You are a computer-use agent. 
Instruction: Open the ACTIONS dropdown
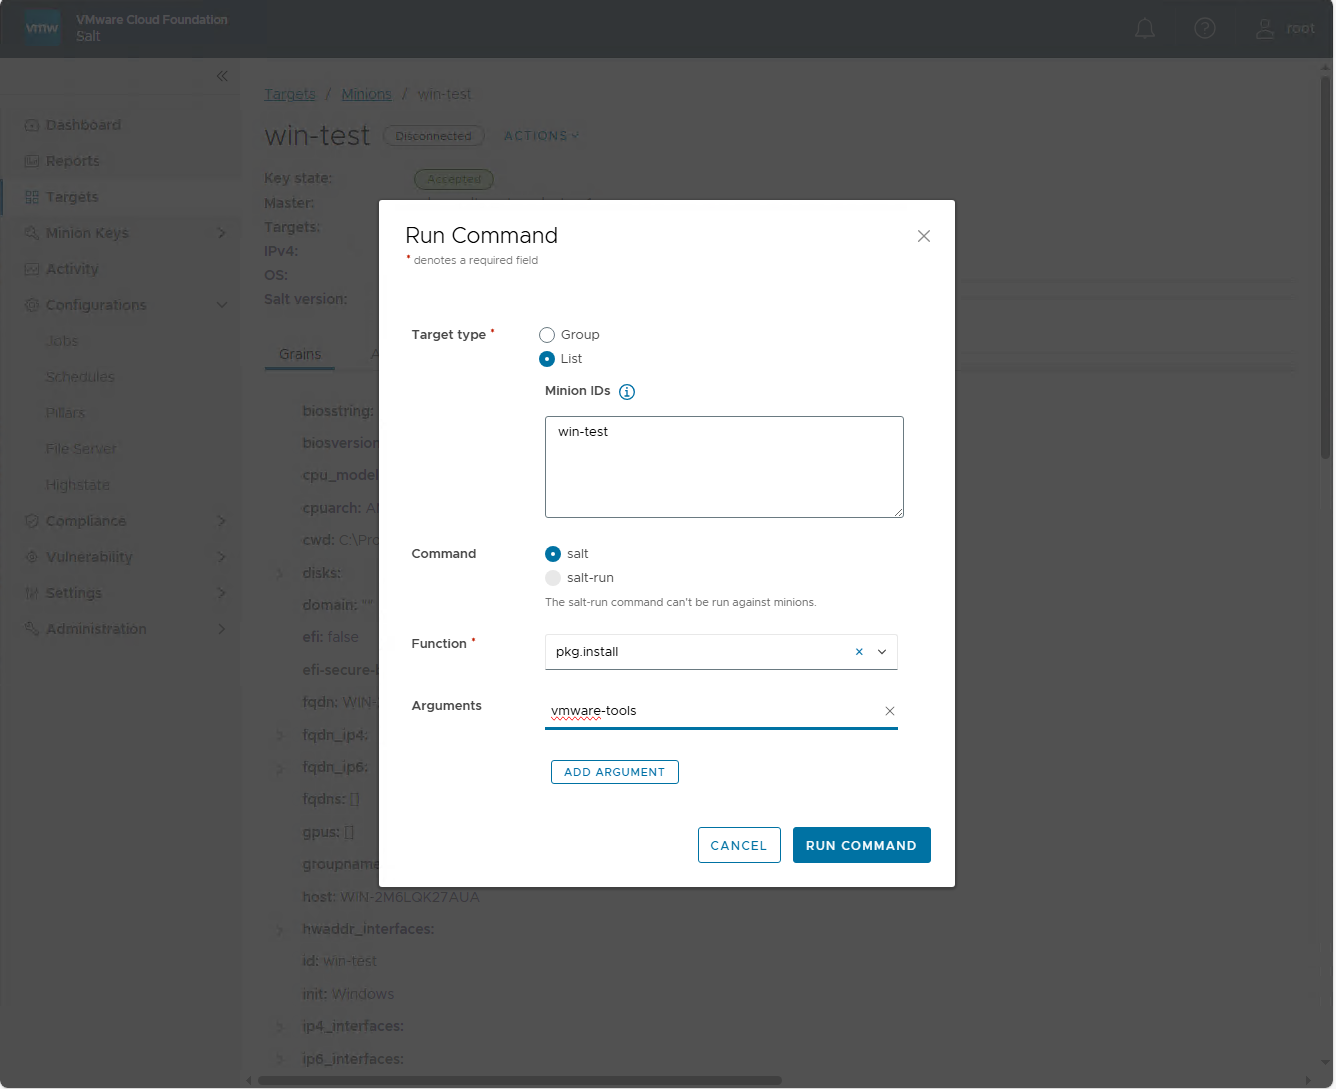(x=540, y=135)
